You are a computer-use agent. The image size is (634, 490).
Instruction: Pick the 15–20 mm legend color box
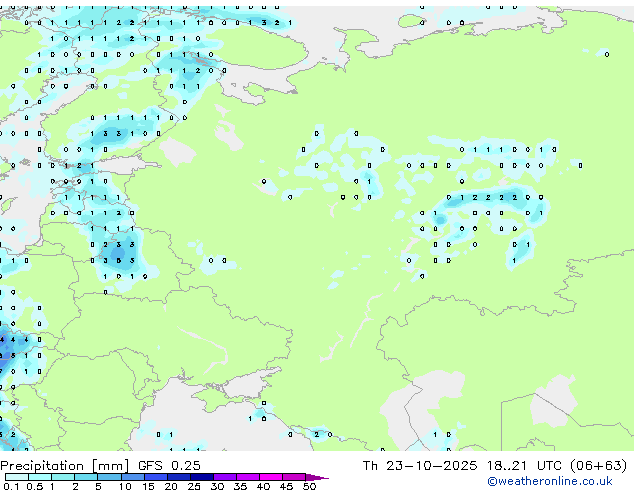[156, 477]
